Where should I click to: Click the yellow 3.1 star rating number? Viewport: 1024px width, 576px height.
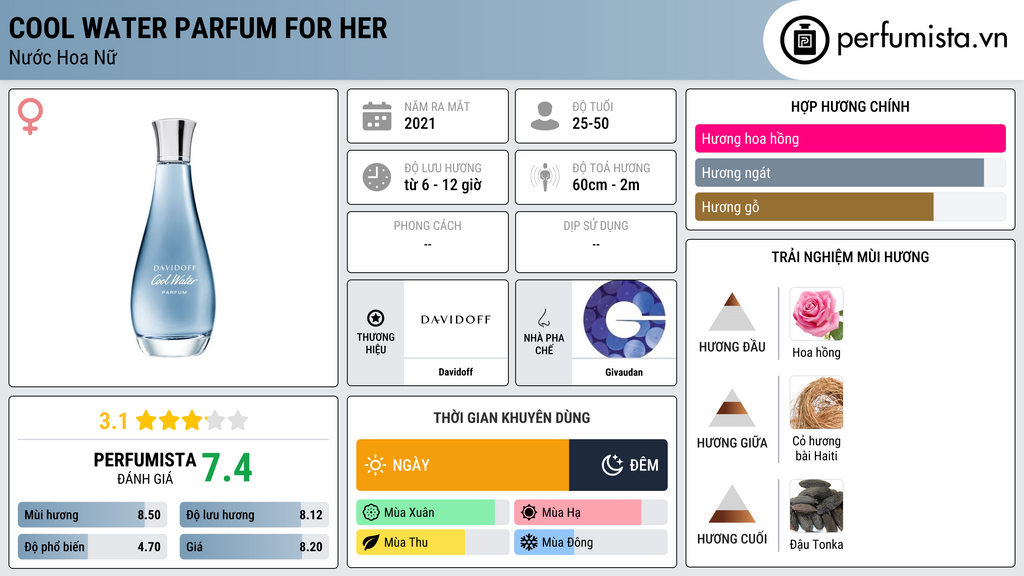click(113, 421)
